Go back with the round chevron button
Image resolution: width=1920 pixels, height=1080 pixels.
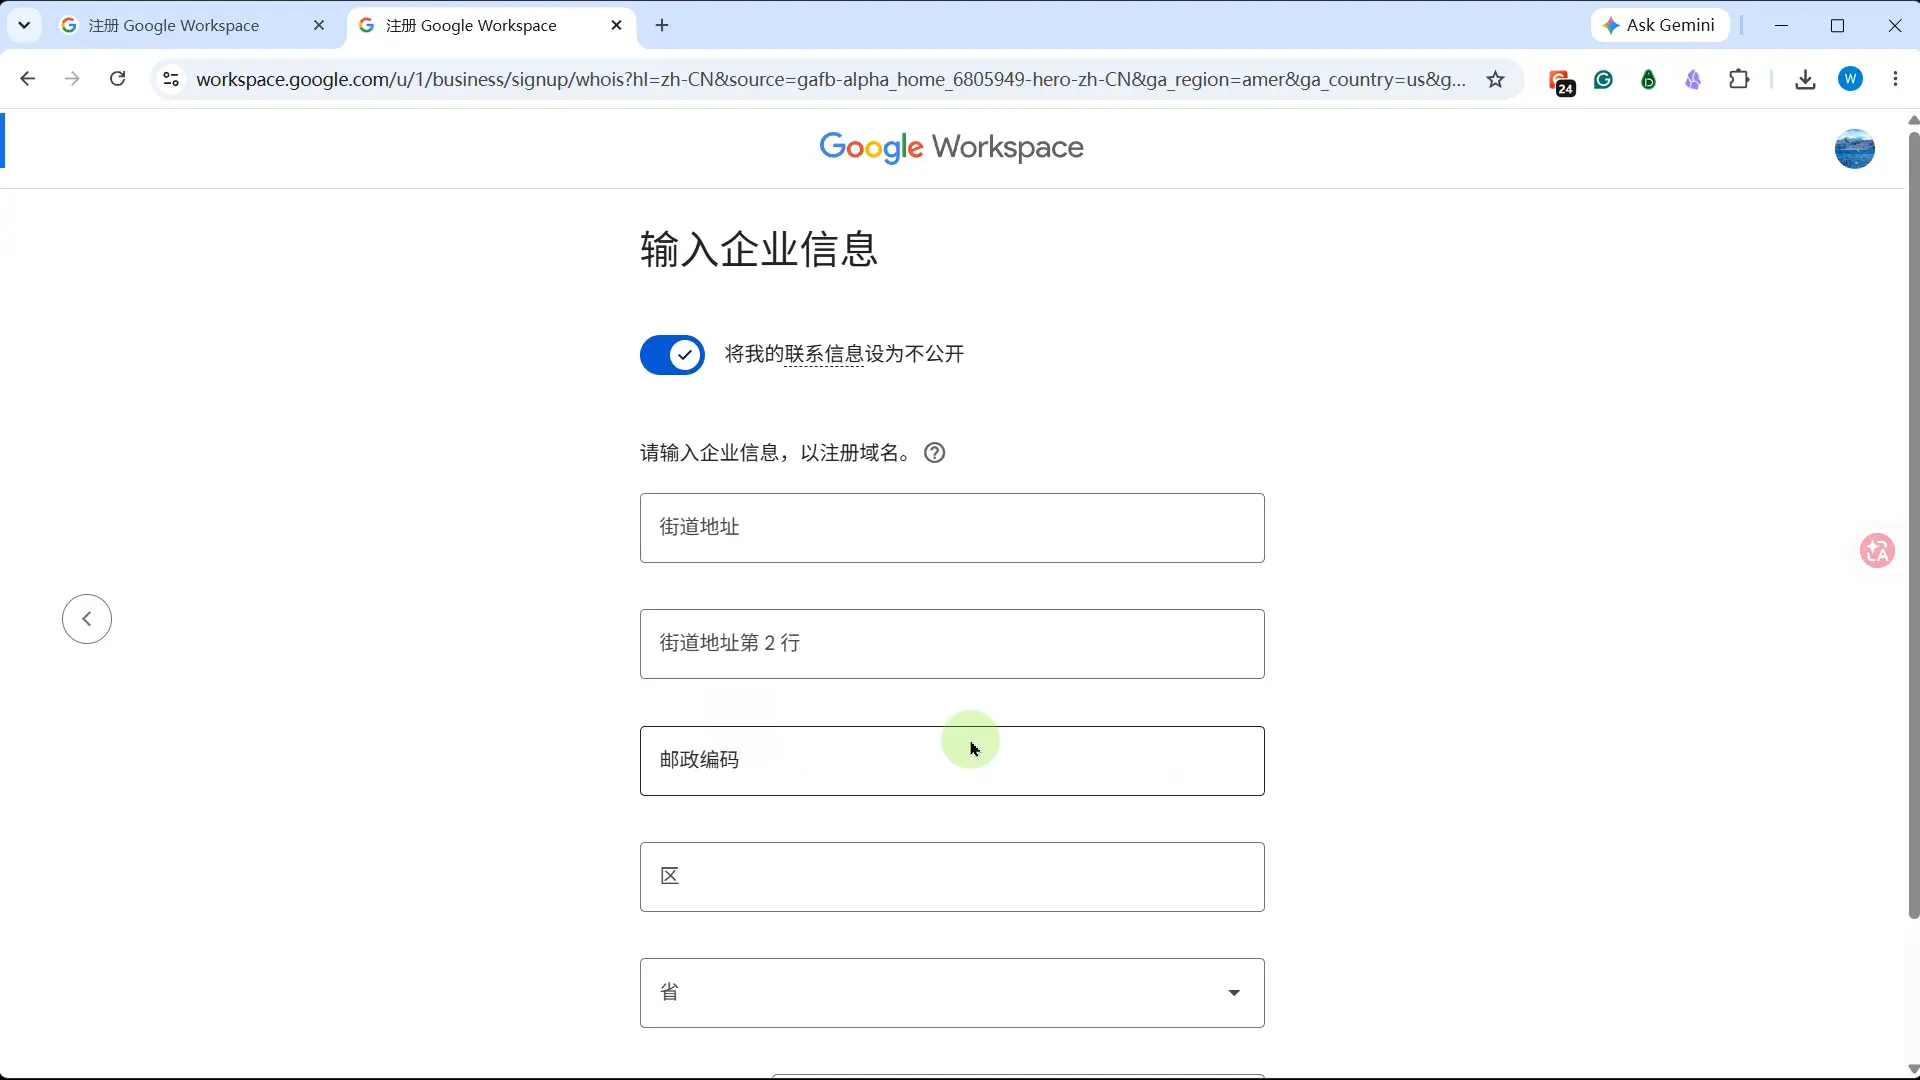[87, 619]
